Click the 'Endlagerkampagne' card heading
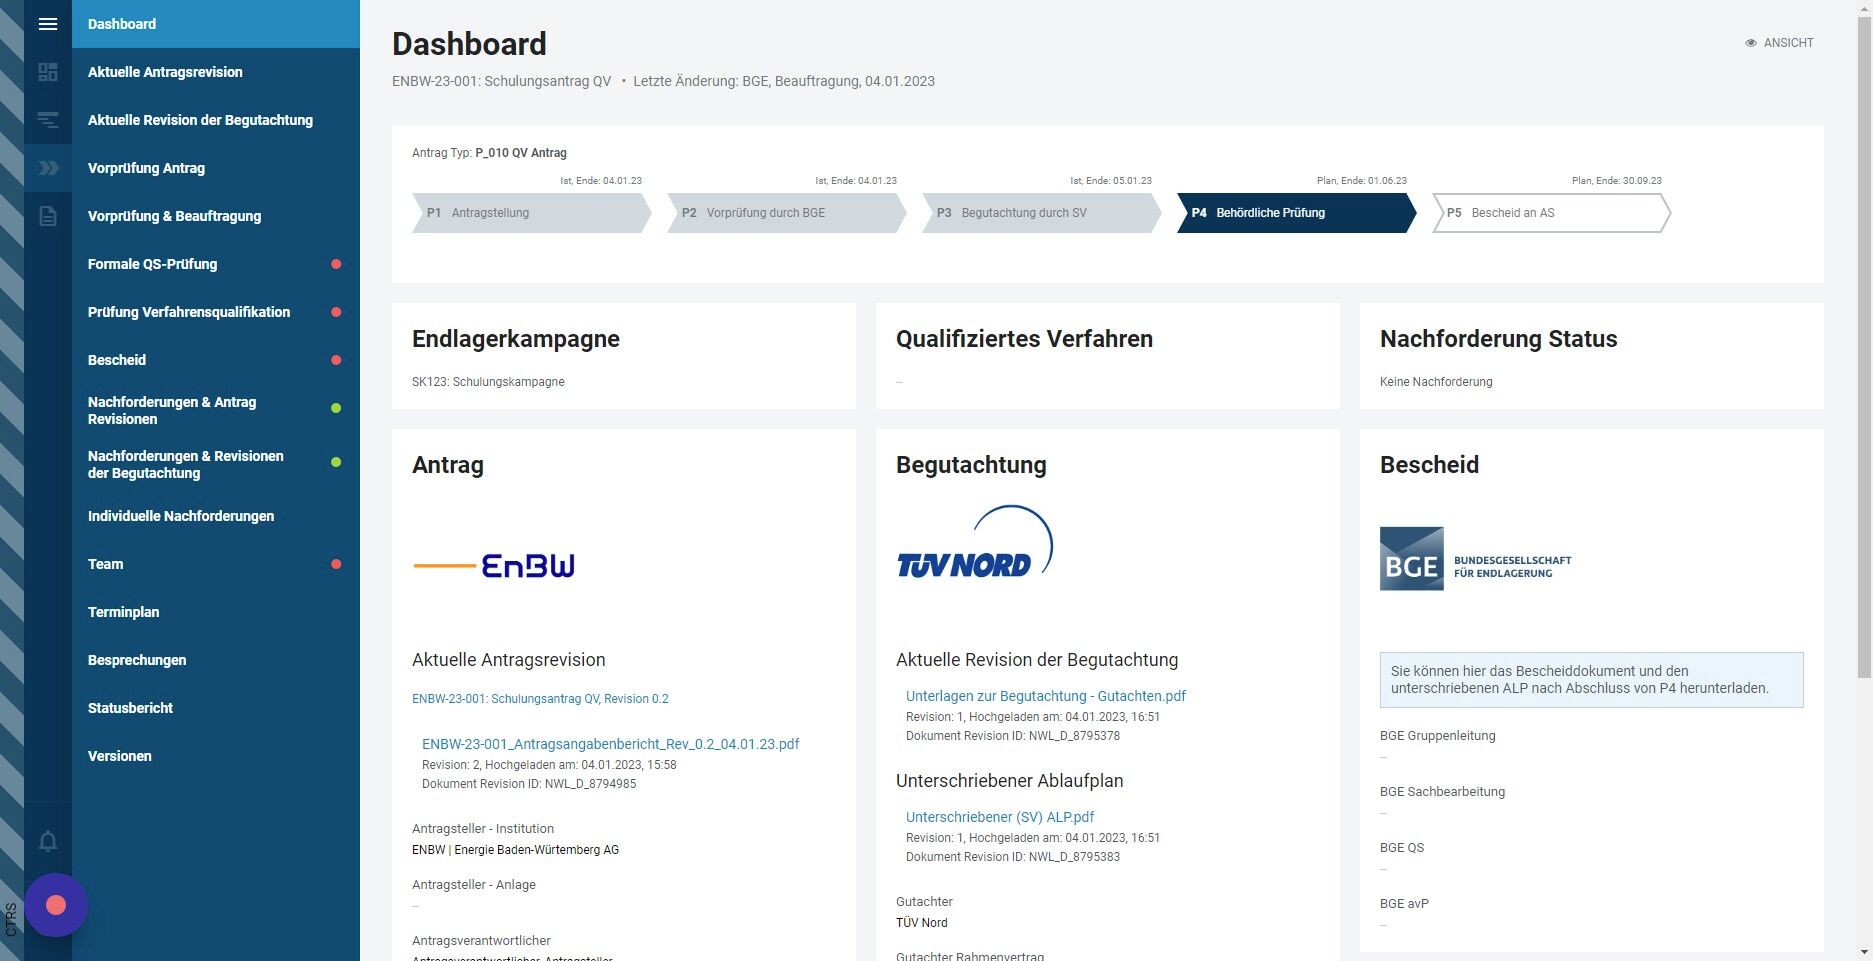Screen dimensions: 1873x961 tap(516, 339)
